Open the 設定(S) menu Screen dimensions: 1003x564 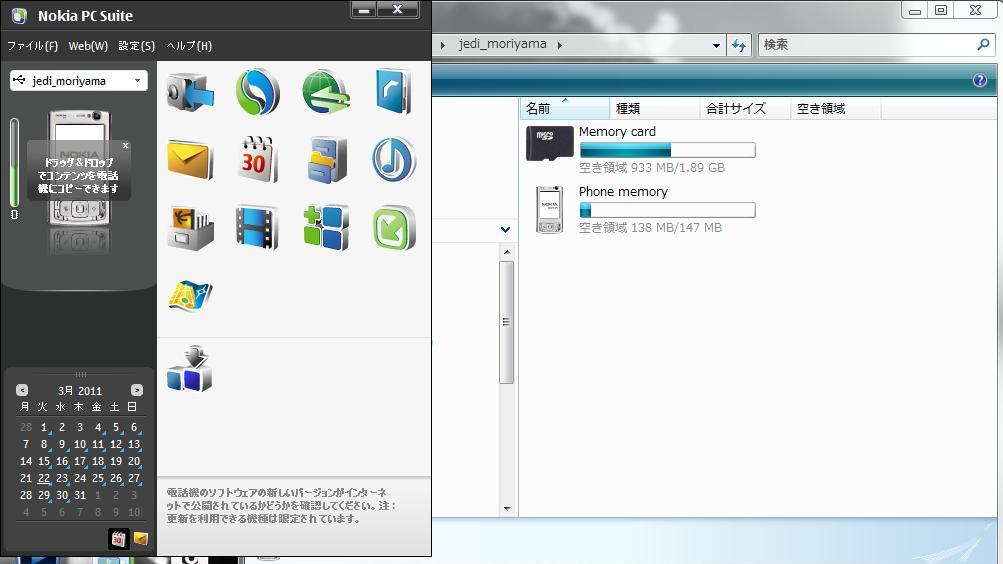click(x=136, y=46)
